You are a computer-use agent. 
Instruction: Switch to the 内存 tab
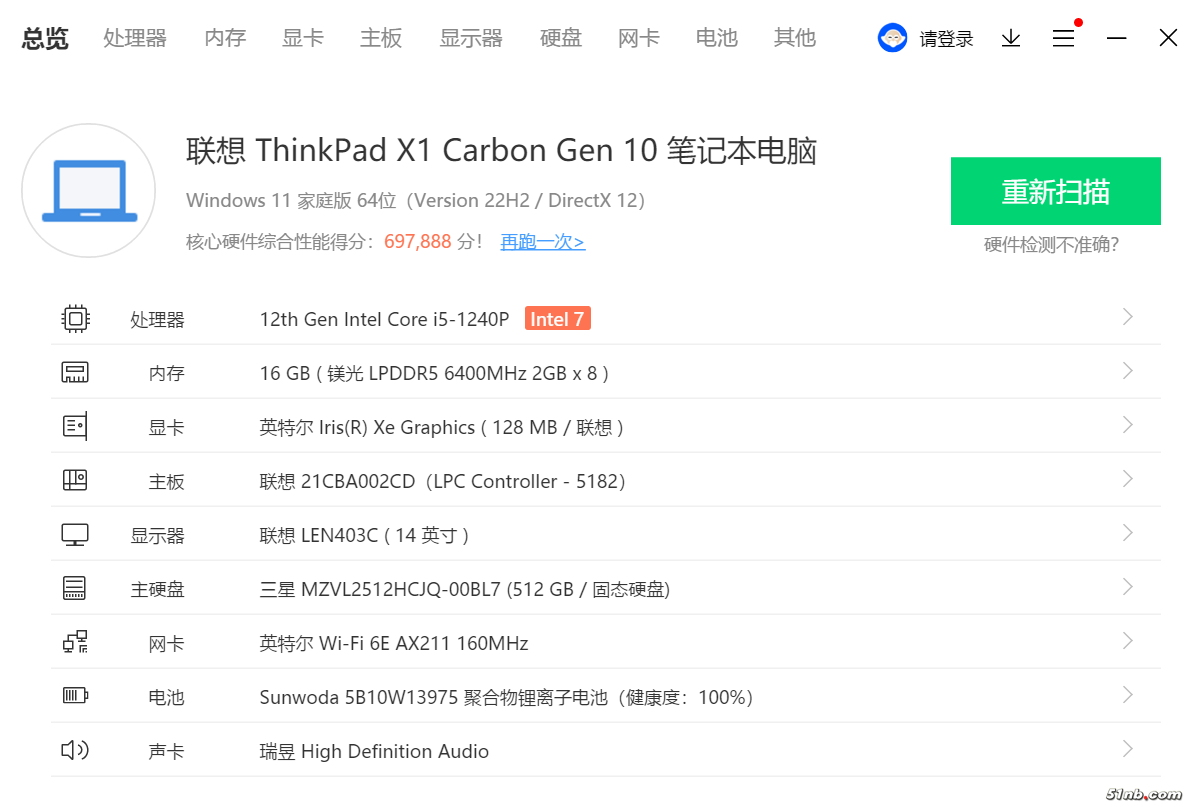(x=225, y=38)
